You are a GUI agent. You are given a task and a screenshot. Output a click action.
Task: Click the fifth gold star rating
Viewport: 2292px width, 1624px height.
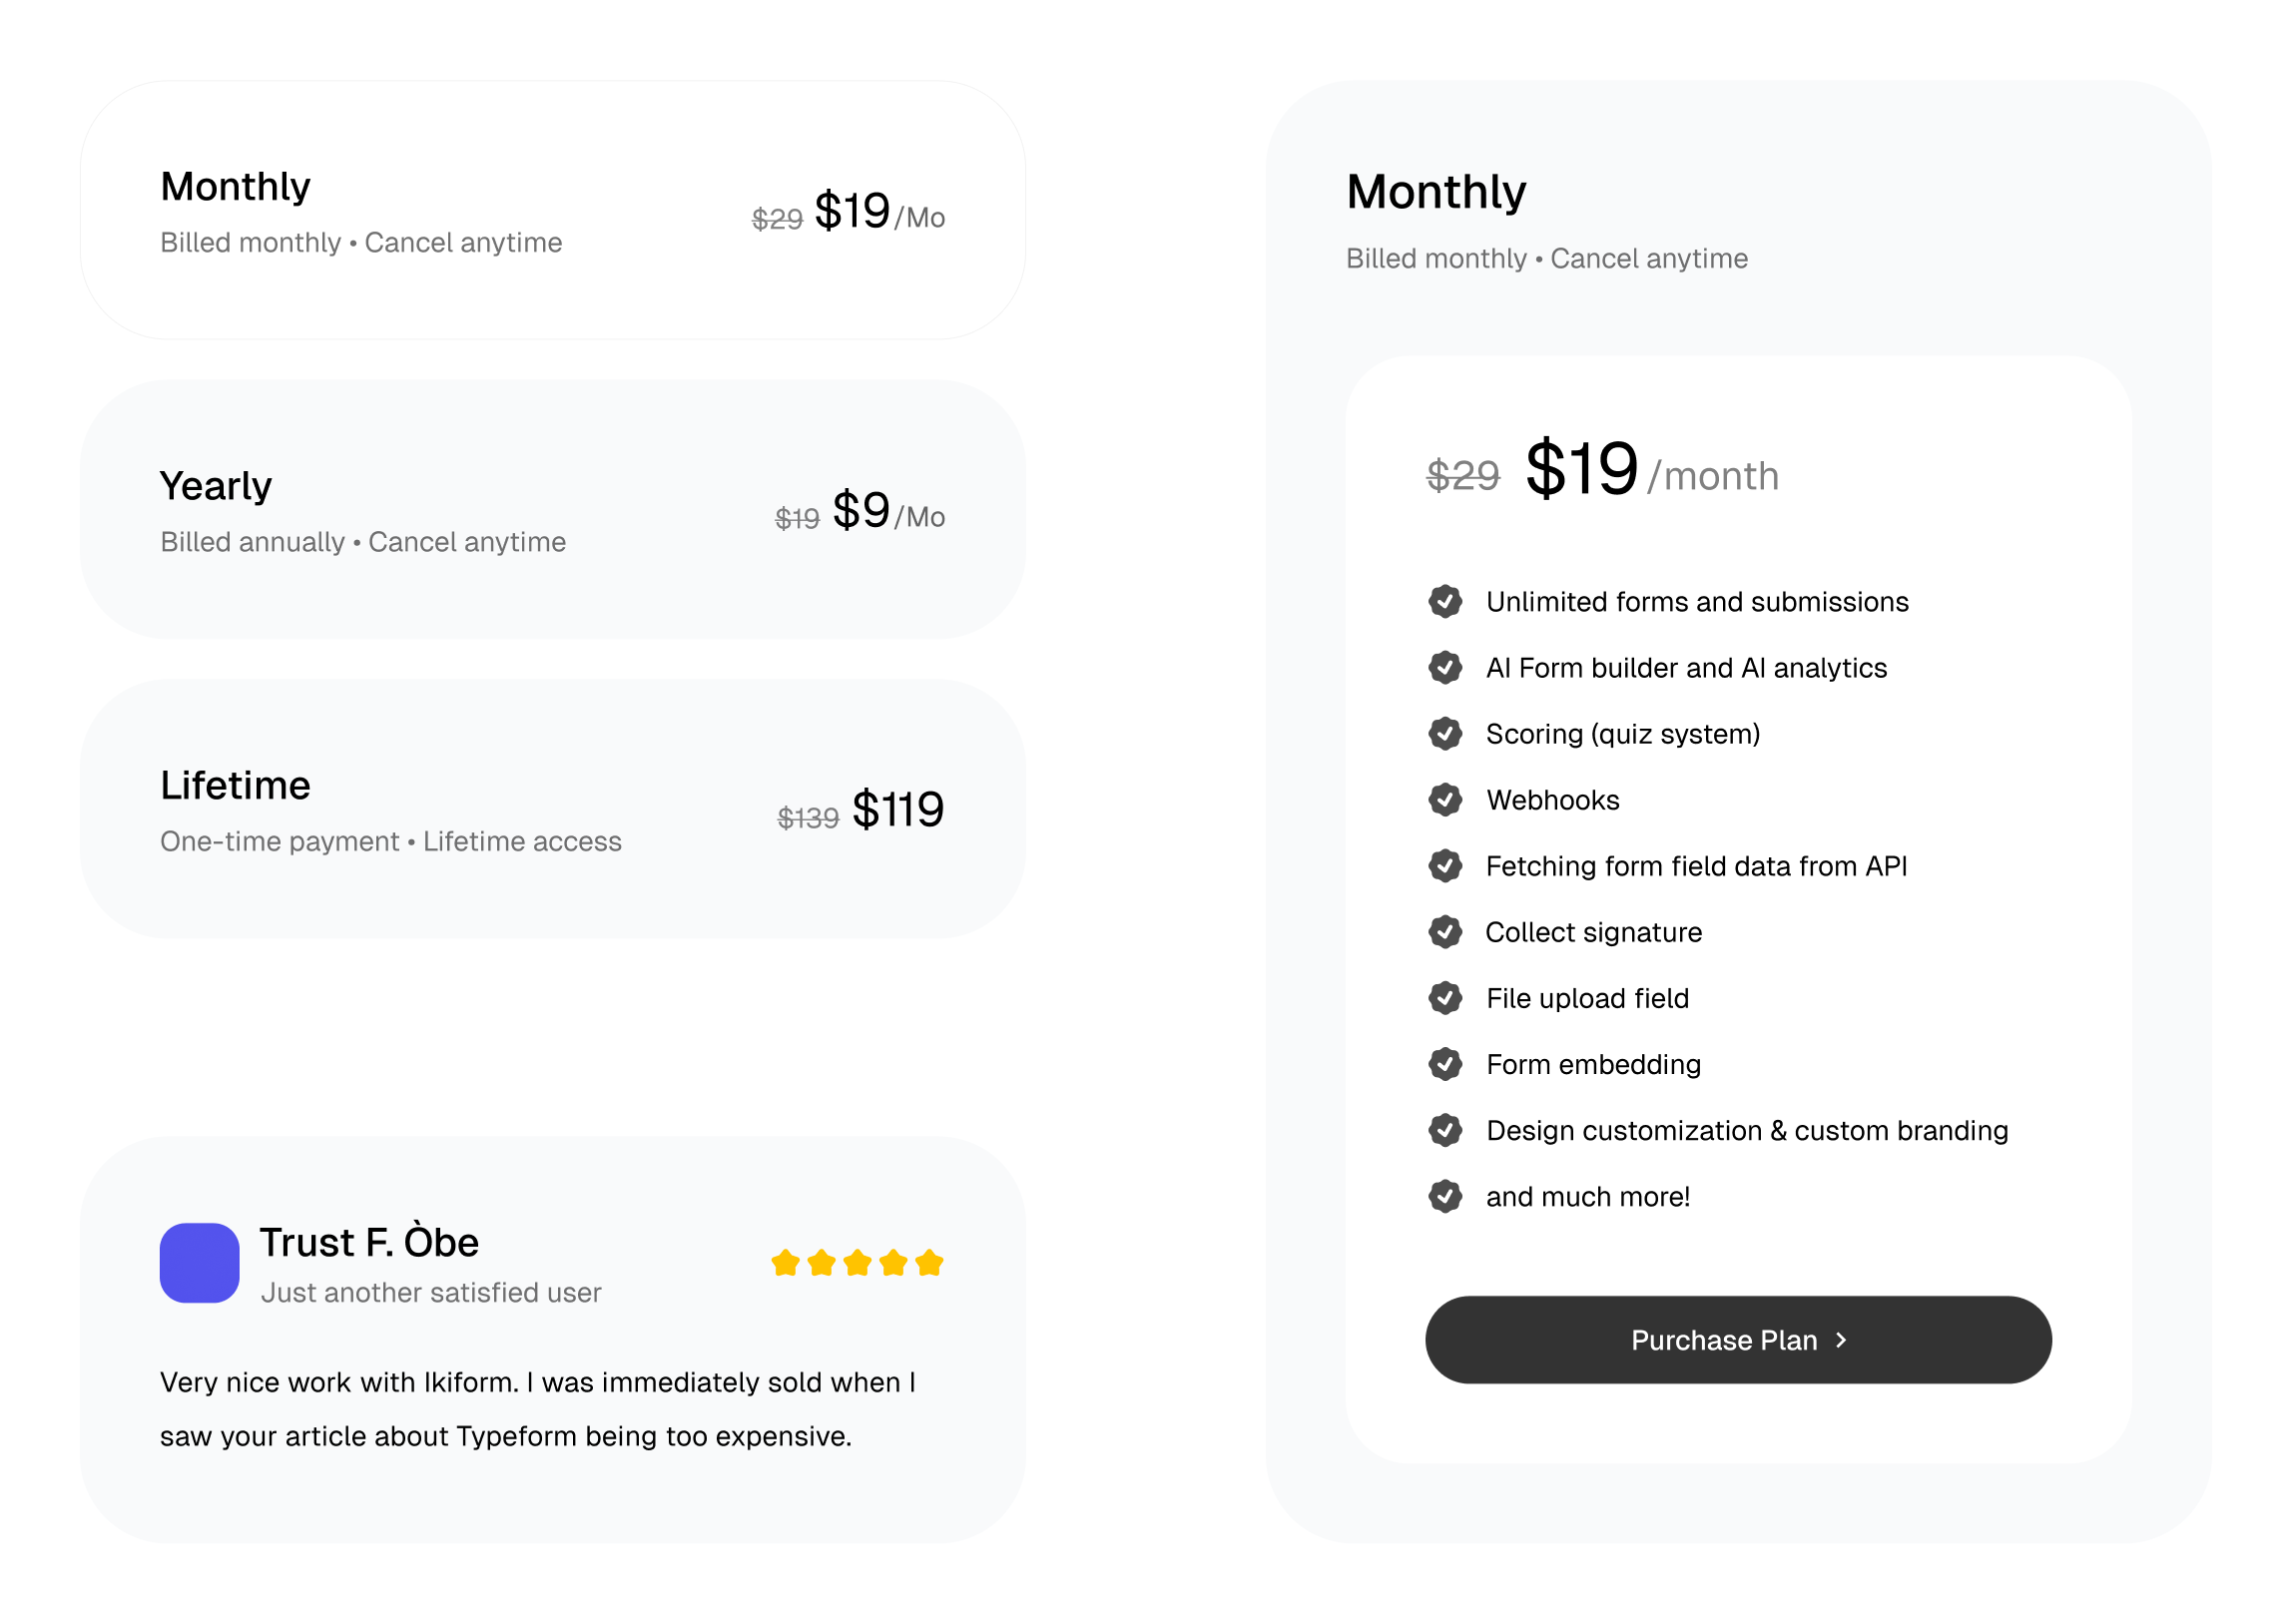(x=929, y=1262)
